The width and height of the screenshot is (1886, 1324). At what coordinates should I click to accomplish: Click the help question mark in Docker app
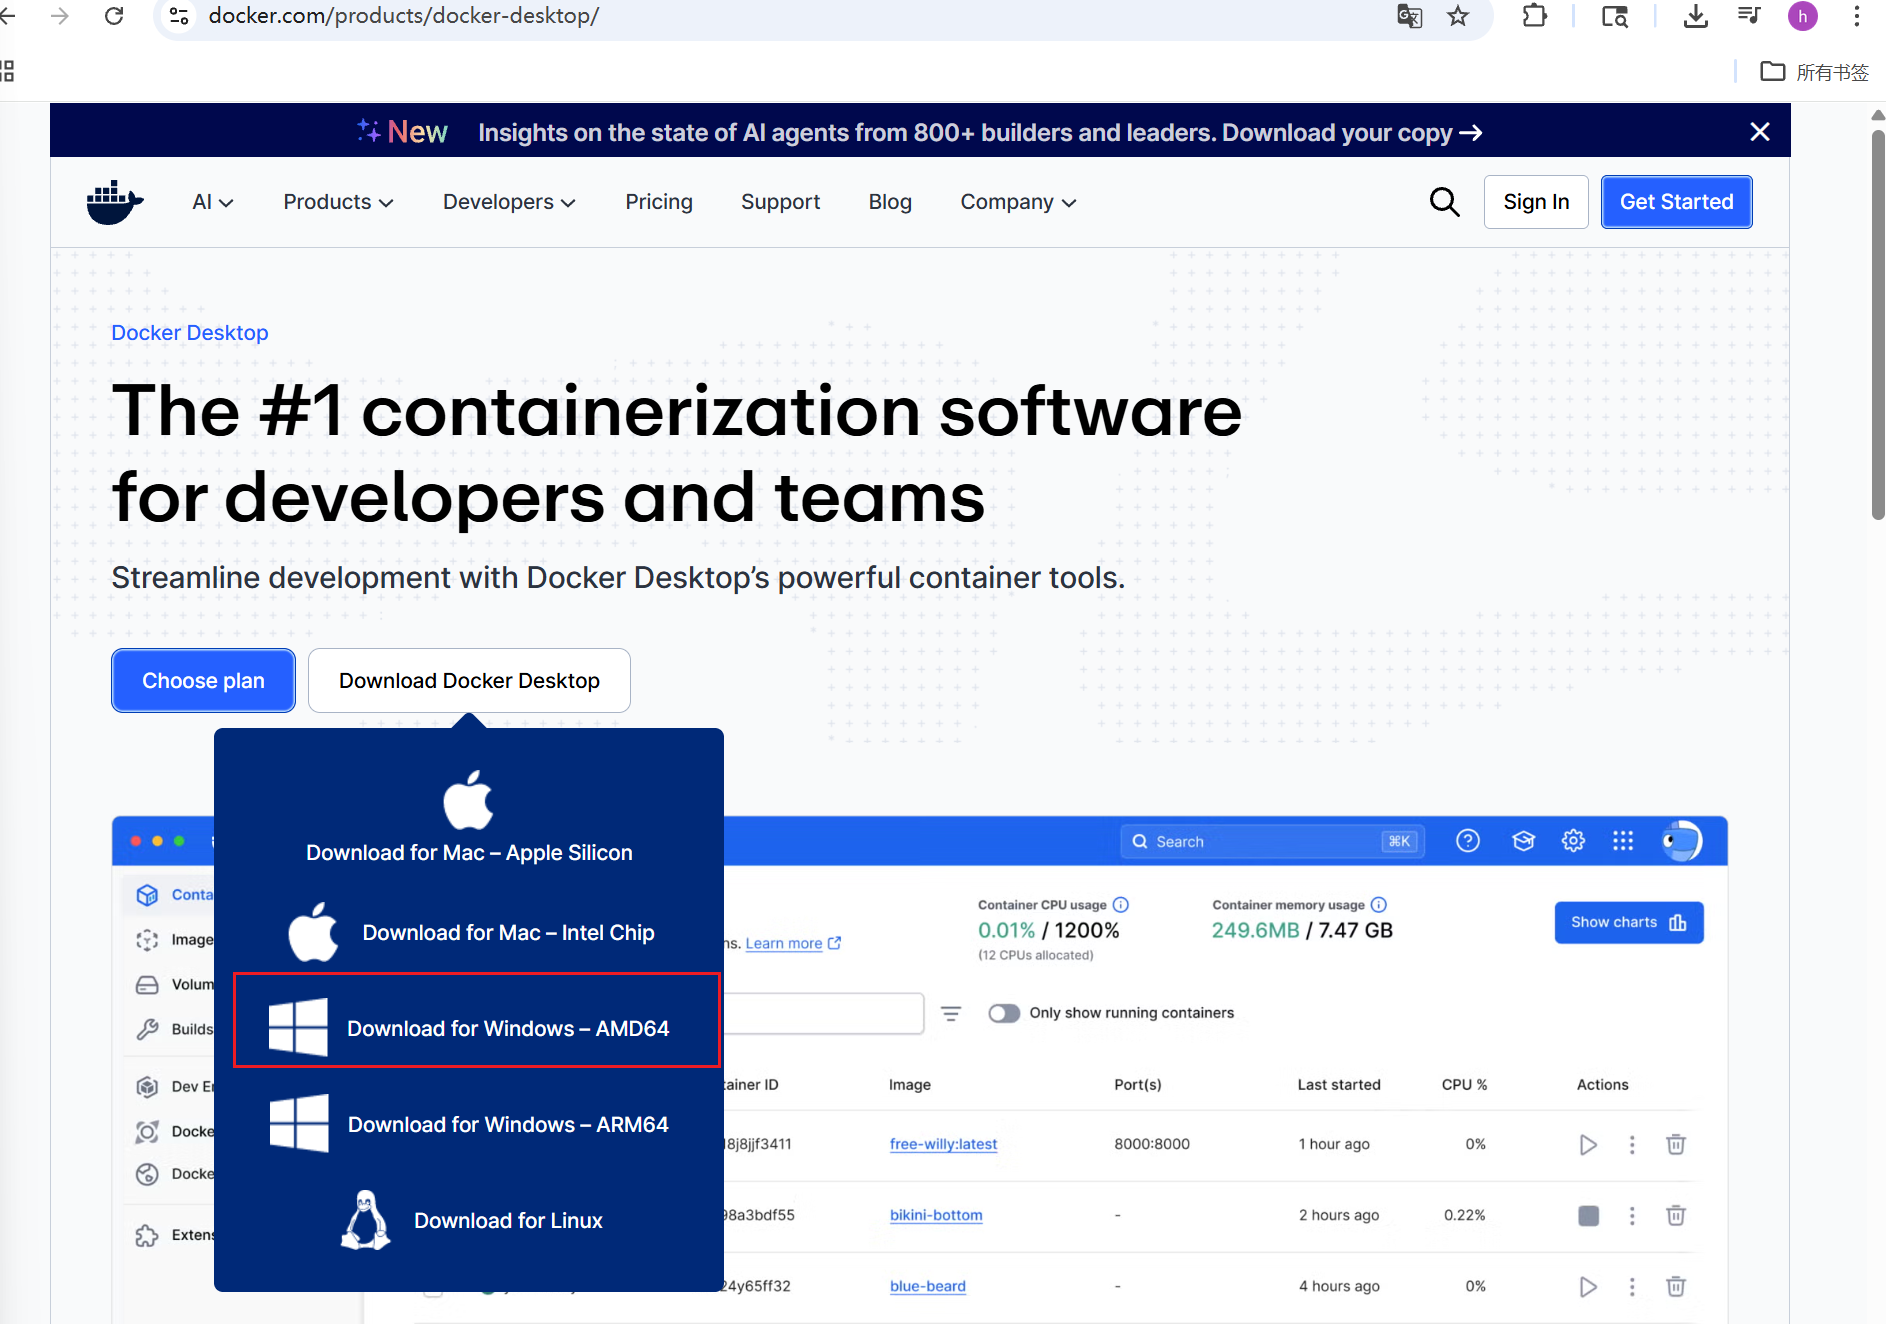(x=1468, y=841)
